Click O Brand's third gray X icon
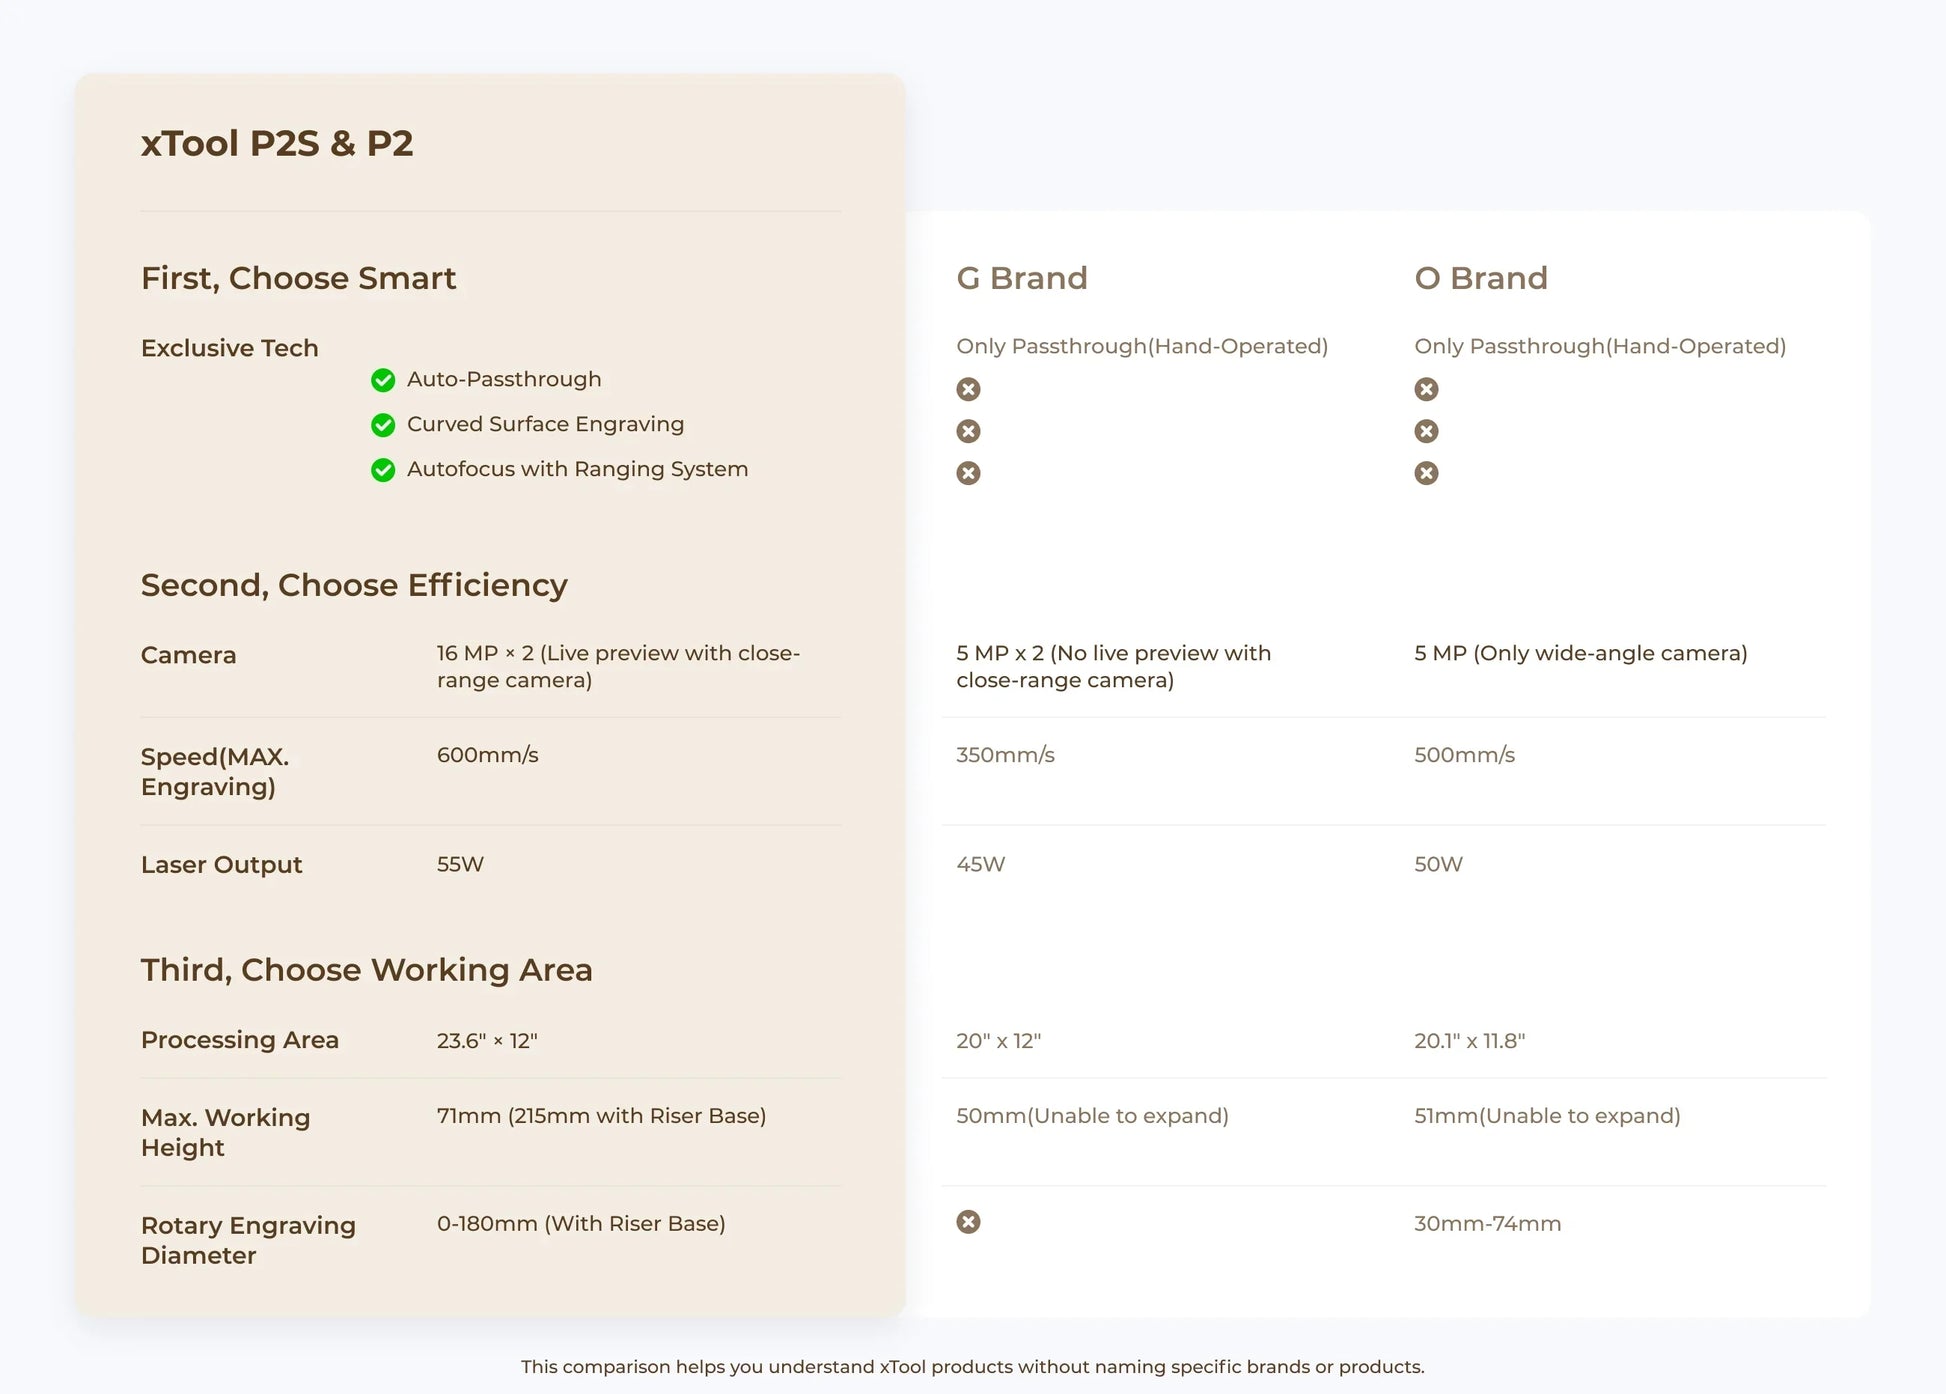The image size is (1946, 1394). pos(1426,473)
